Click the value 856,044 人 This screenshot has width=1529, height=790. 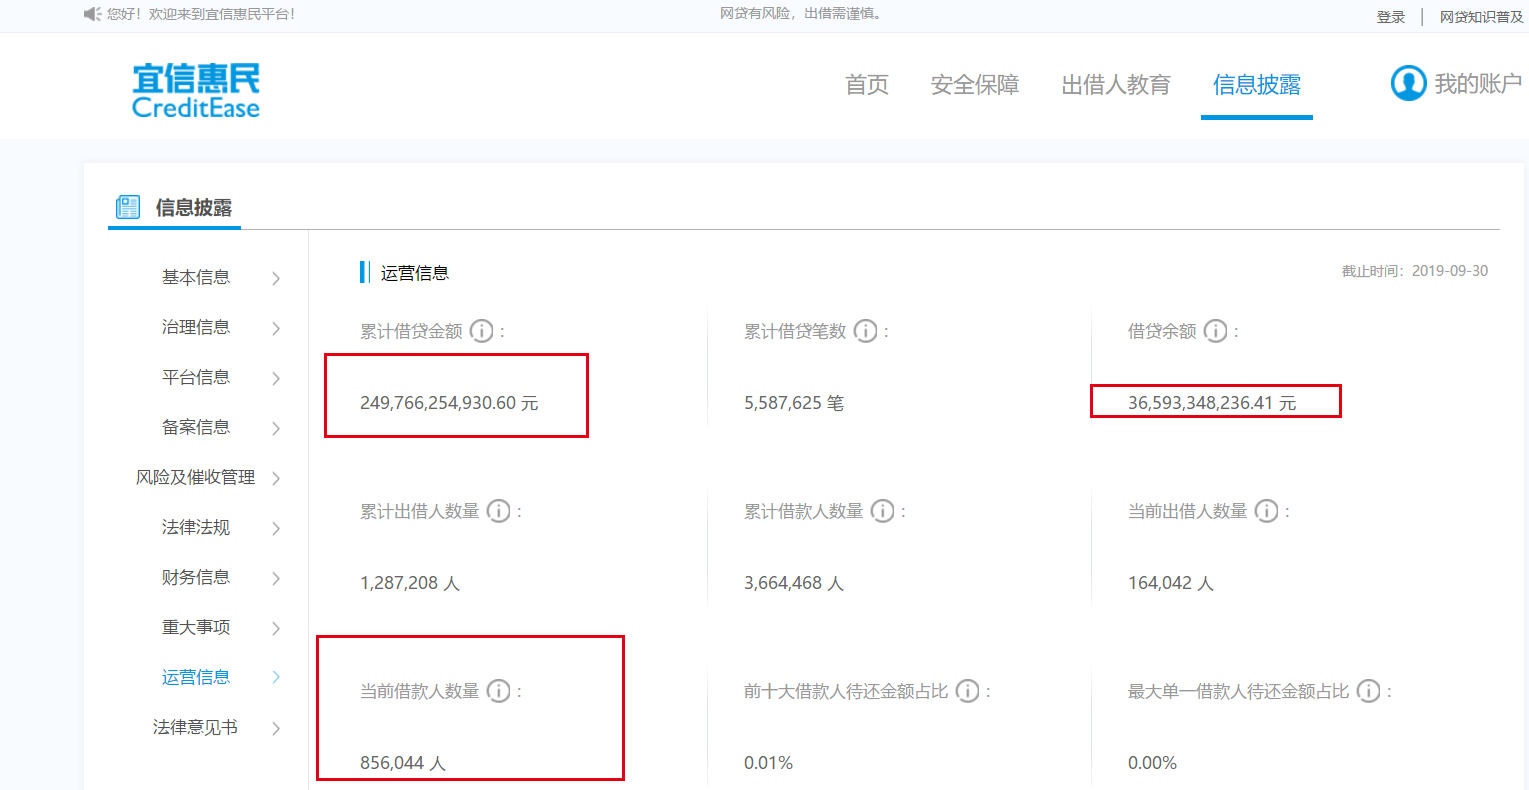tap(403, 763)
